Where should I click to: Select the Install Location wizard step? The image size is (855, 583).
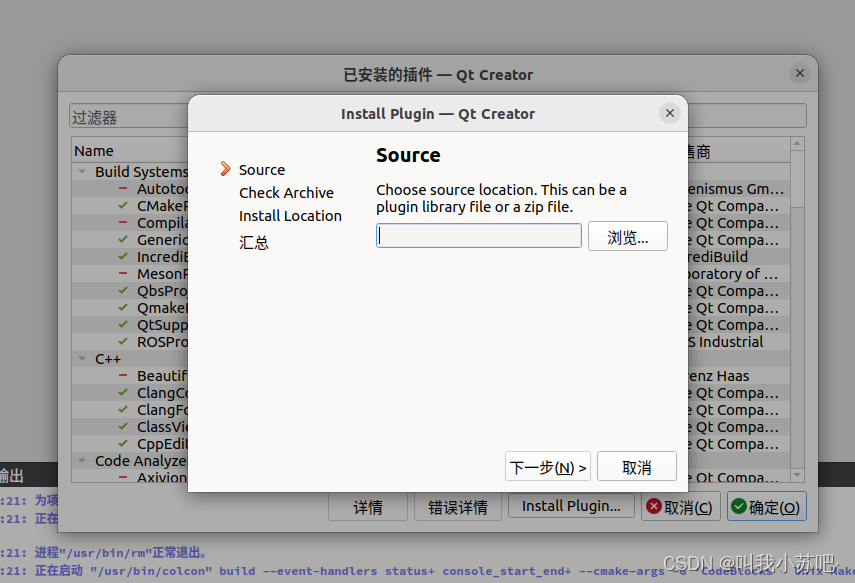tap(290, 215)
